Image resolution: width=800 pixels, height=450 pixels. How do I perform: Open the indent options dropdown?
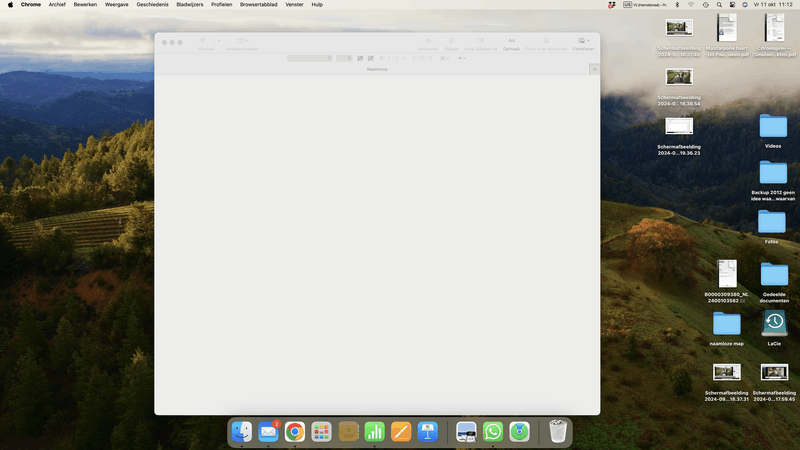coord(461,58)
